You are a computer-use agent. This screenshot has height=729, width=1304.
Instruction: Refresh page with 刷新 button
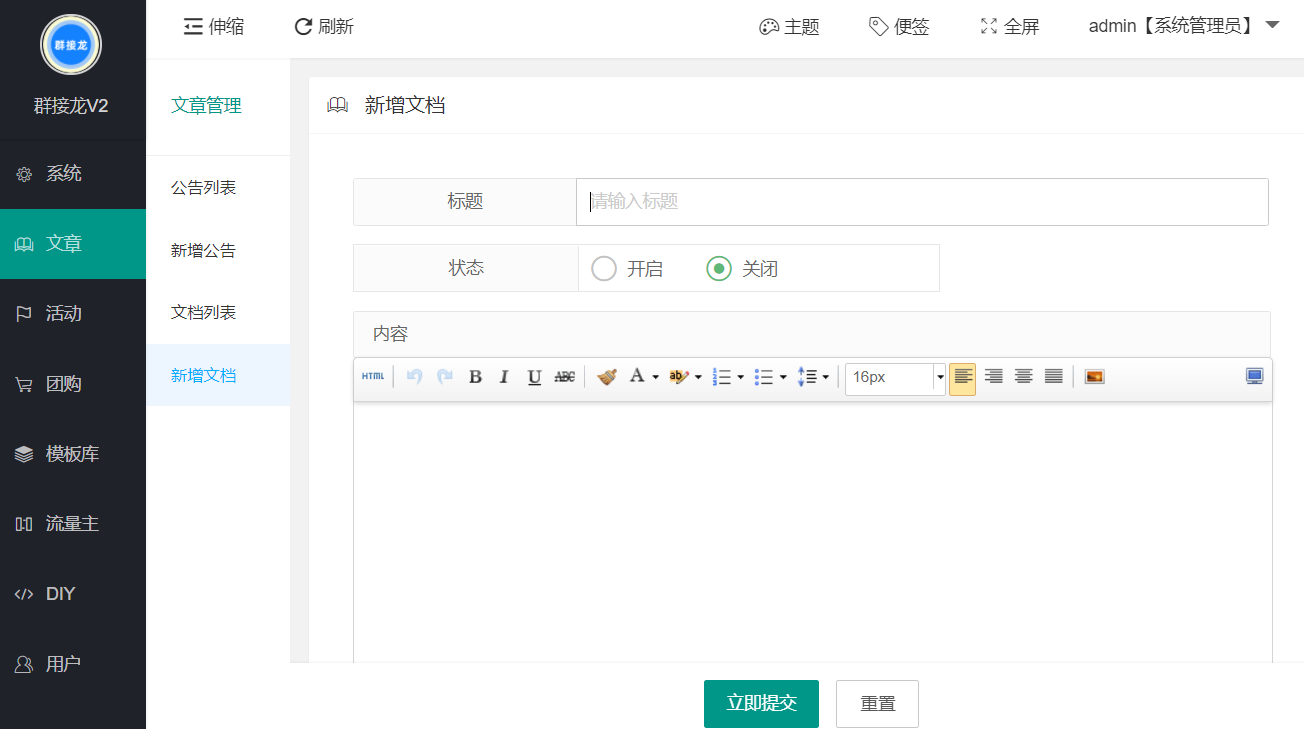tap(324, 27)
